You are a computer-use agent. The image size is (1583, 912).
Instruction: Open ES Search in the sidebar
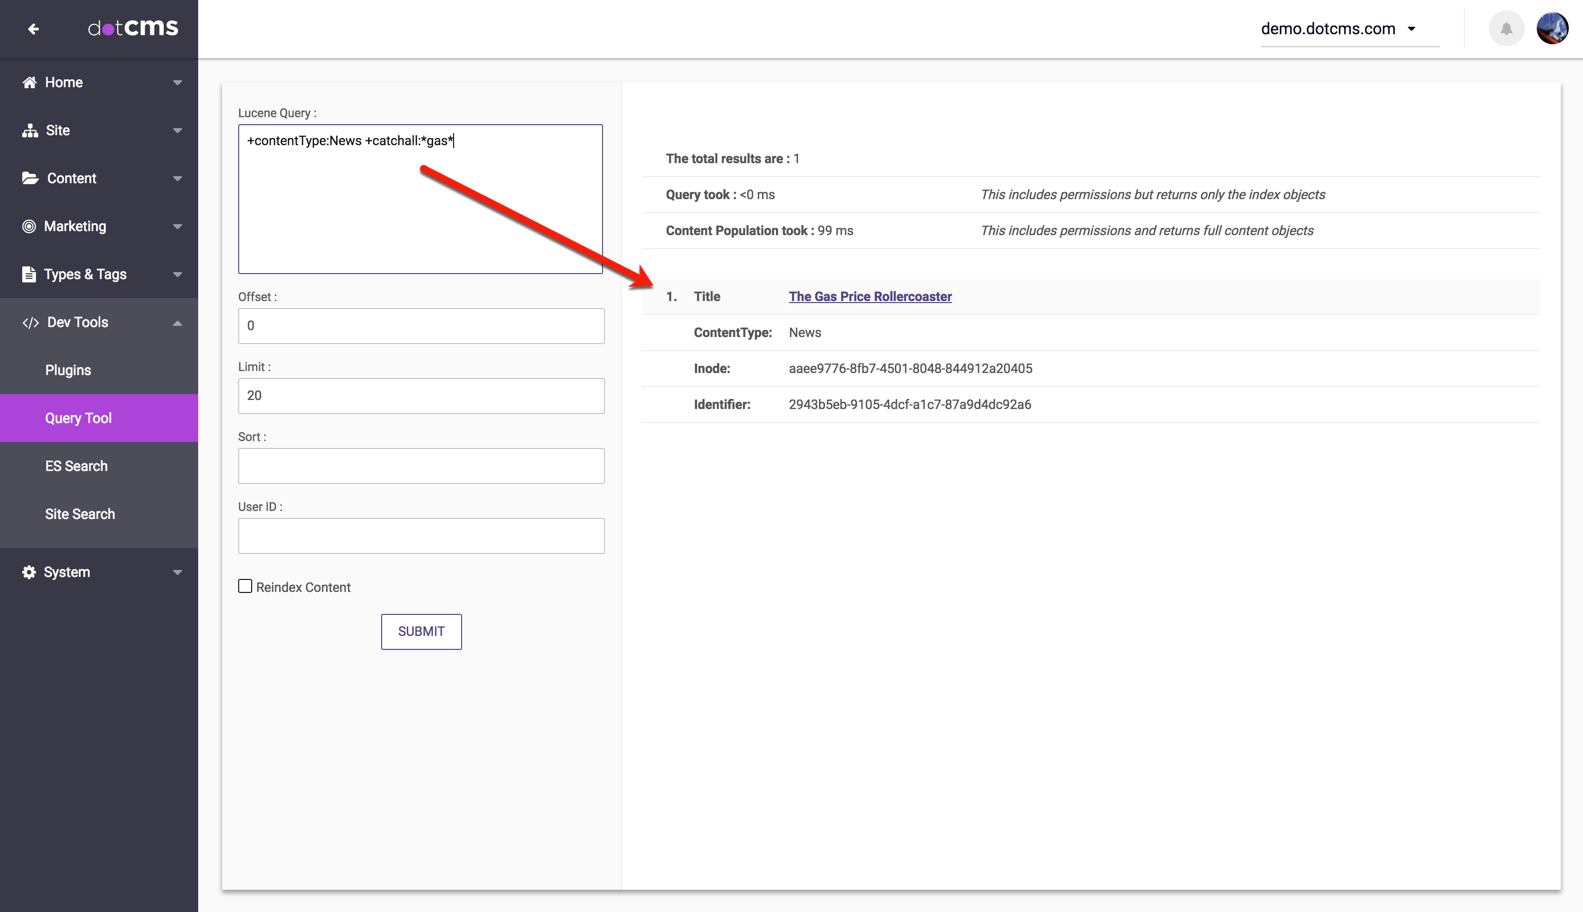76,466
